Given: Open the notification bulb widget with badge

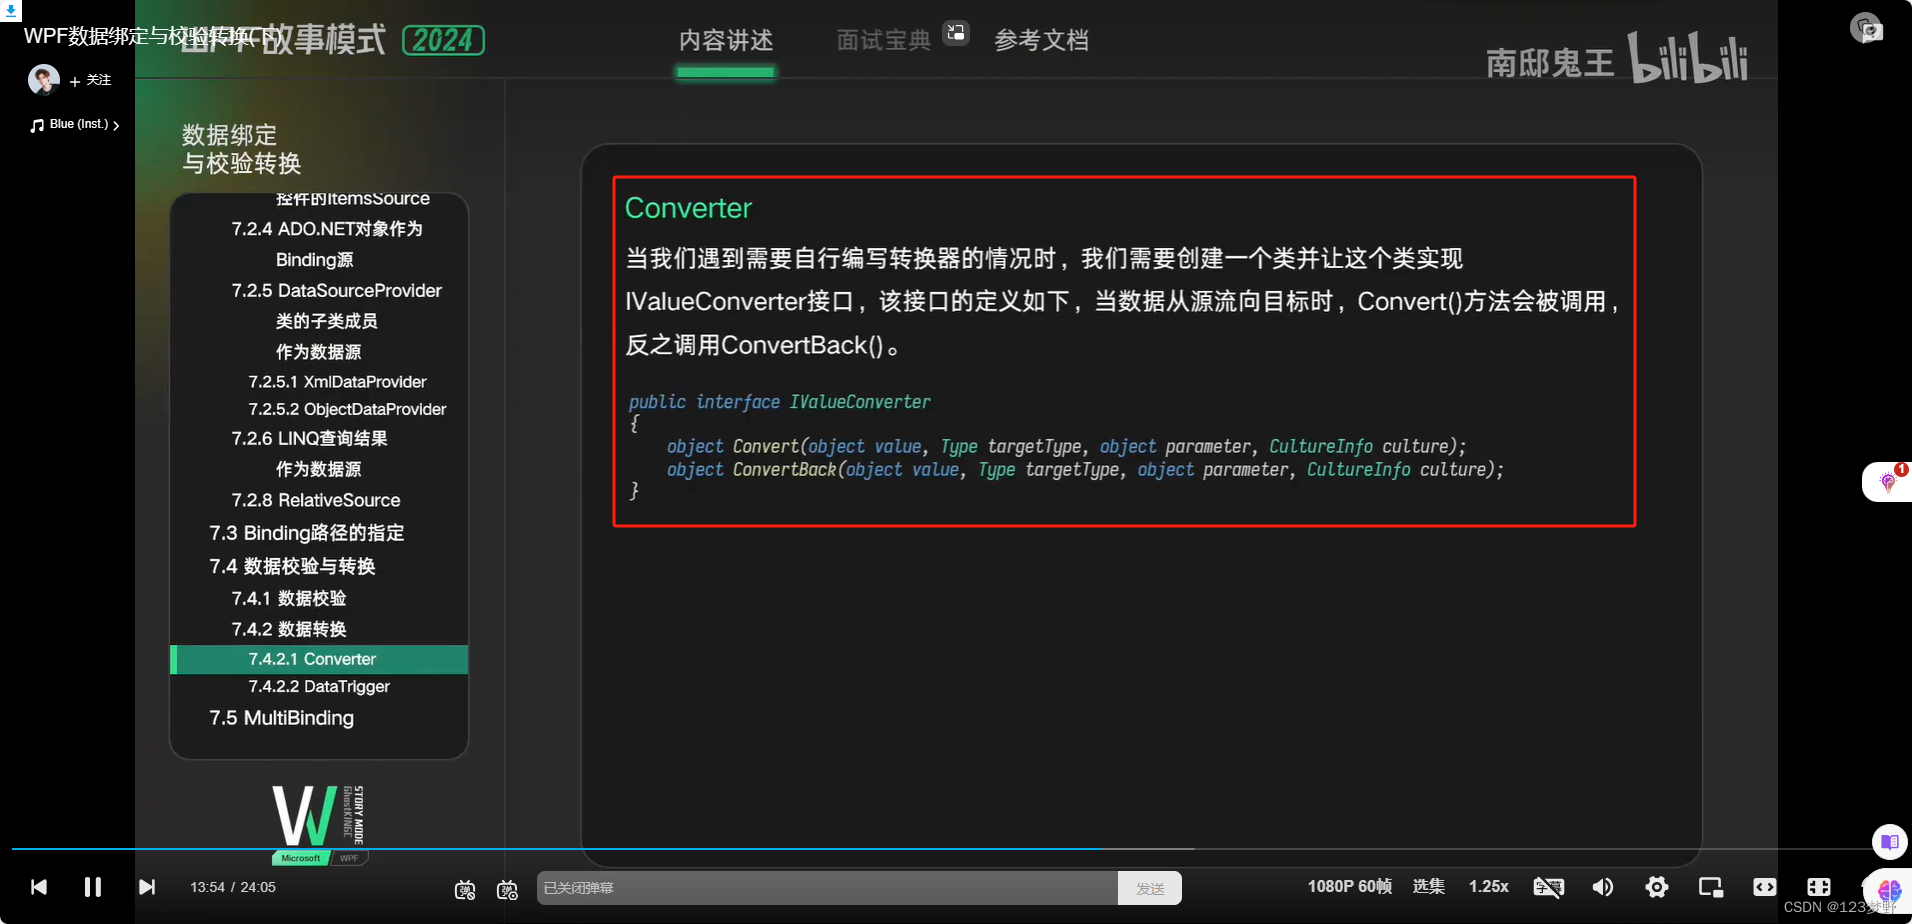Looking at the screenshot, I should pos(1888,482).
